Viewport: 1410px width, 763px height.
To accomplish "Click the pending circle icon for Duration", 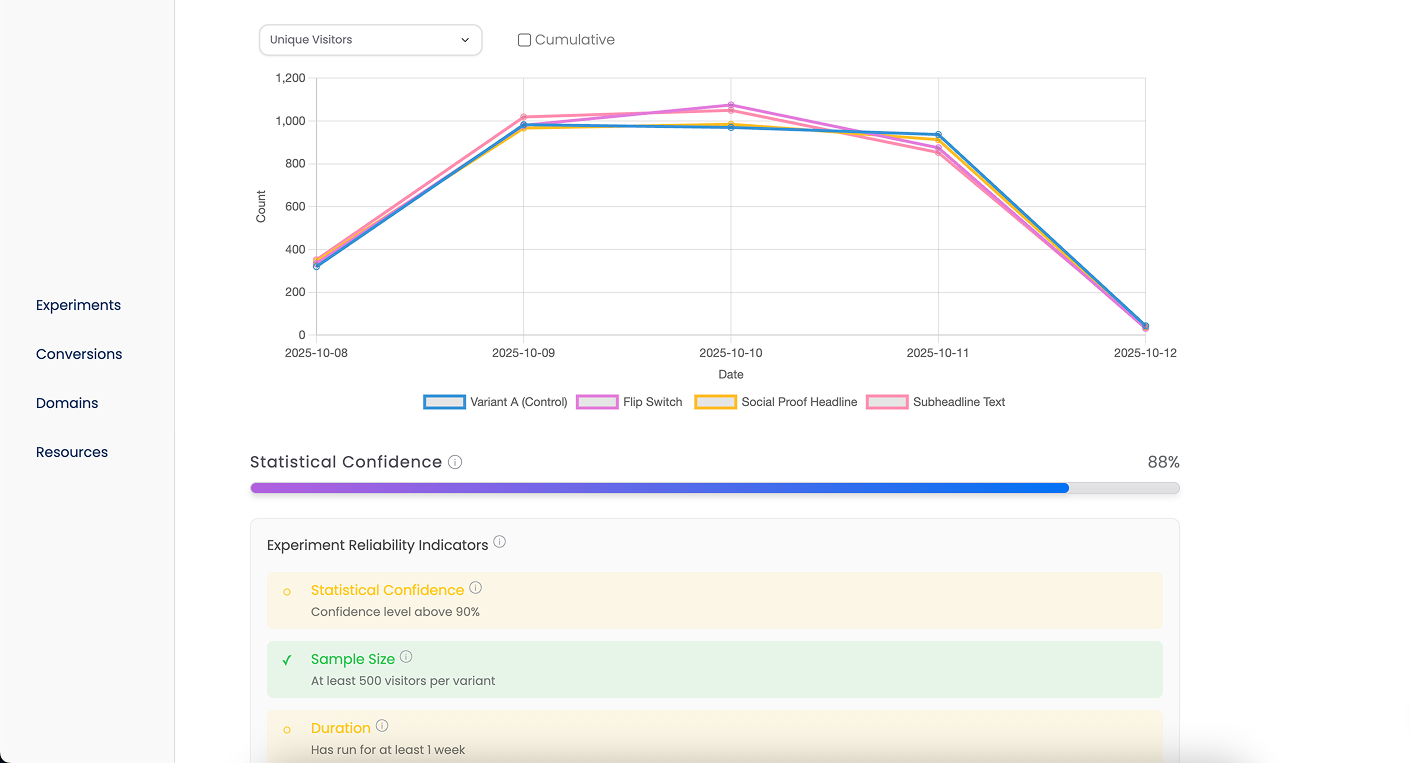I will pyautogui.click(x=287, y=730).
